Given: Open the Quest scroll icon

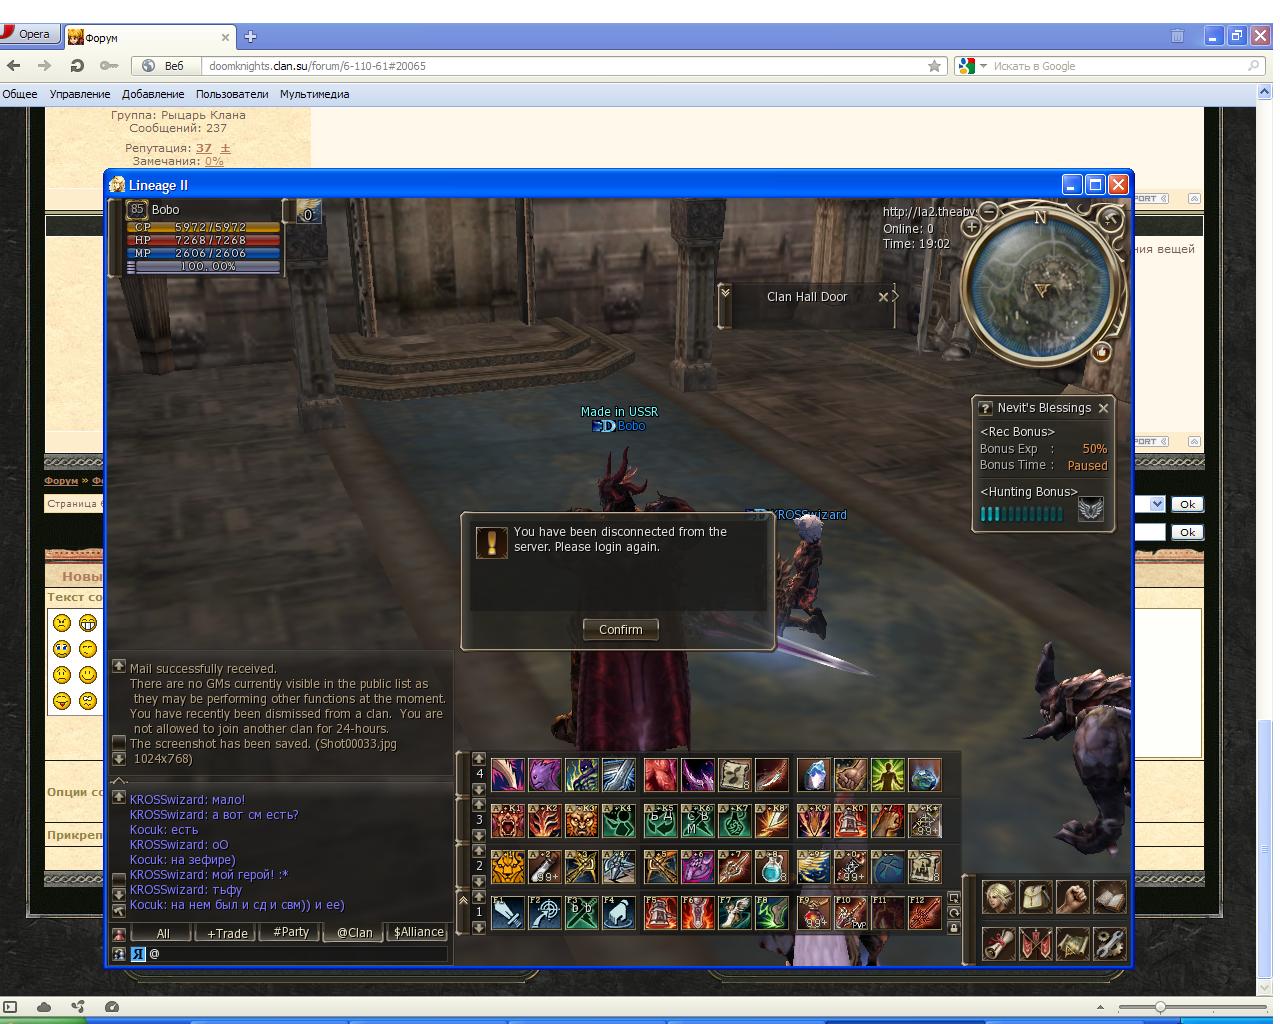Looking at the screenshot, I should (x=997, y=943).
